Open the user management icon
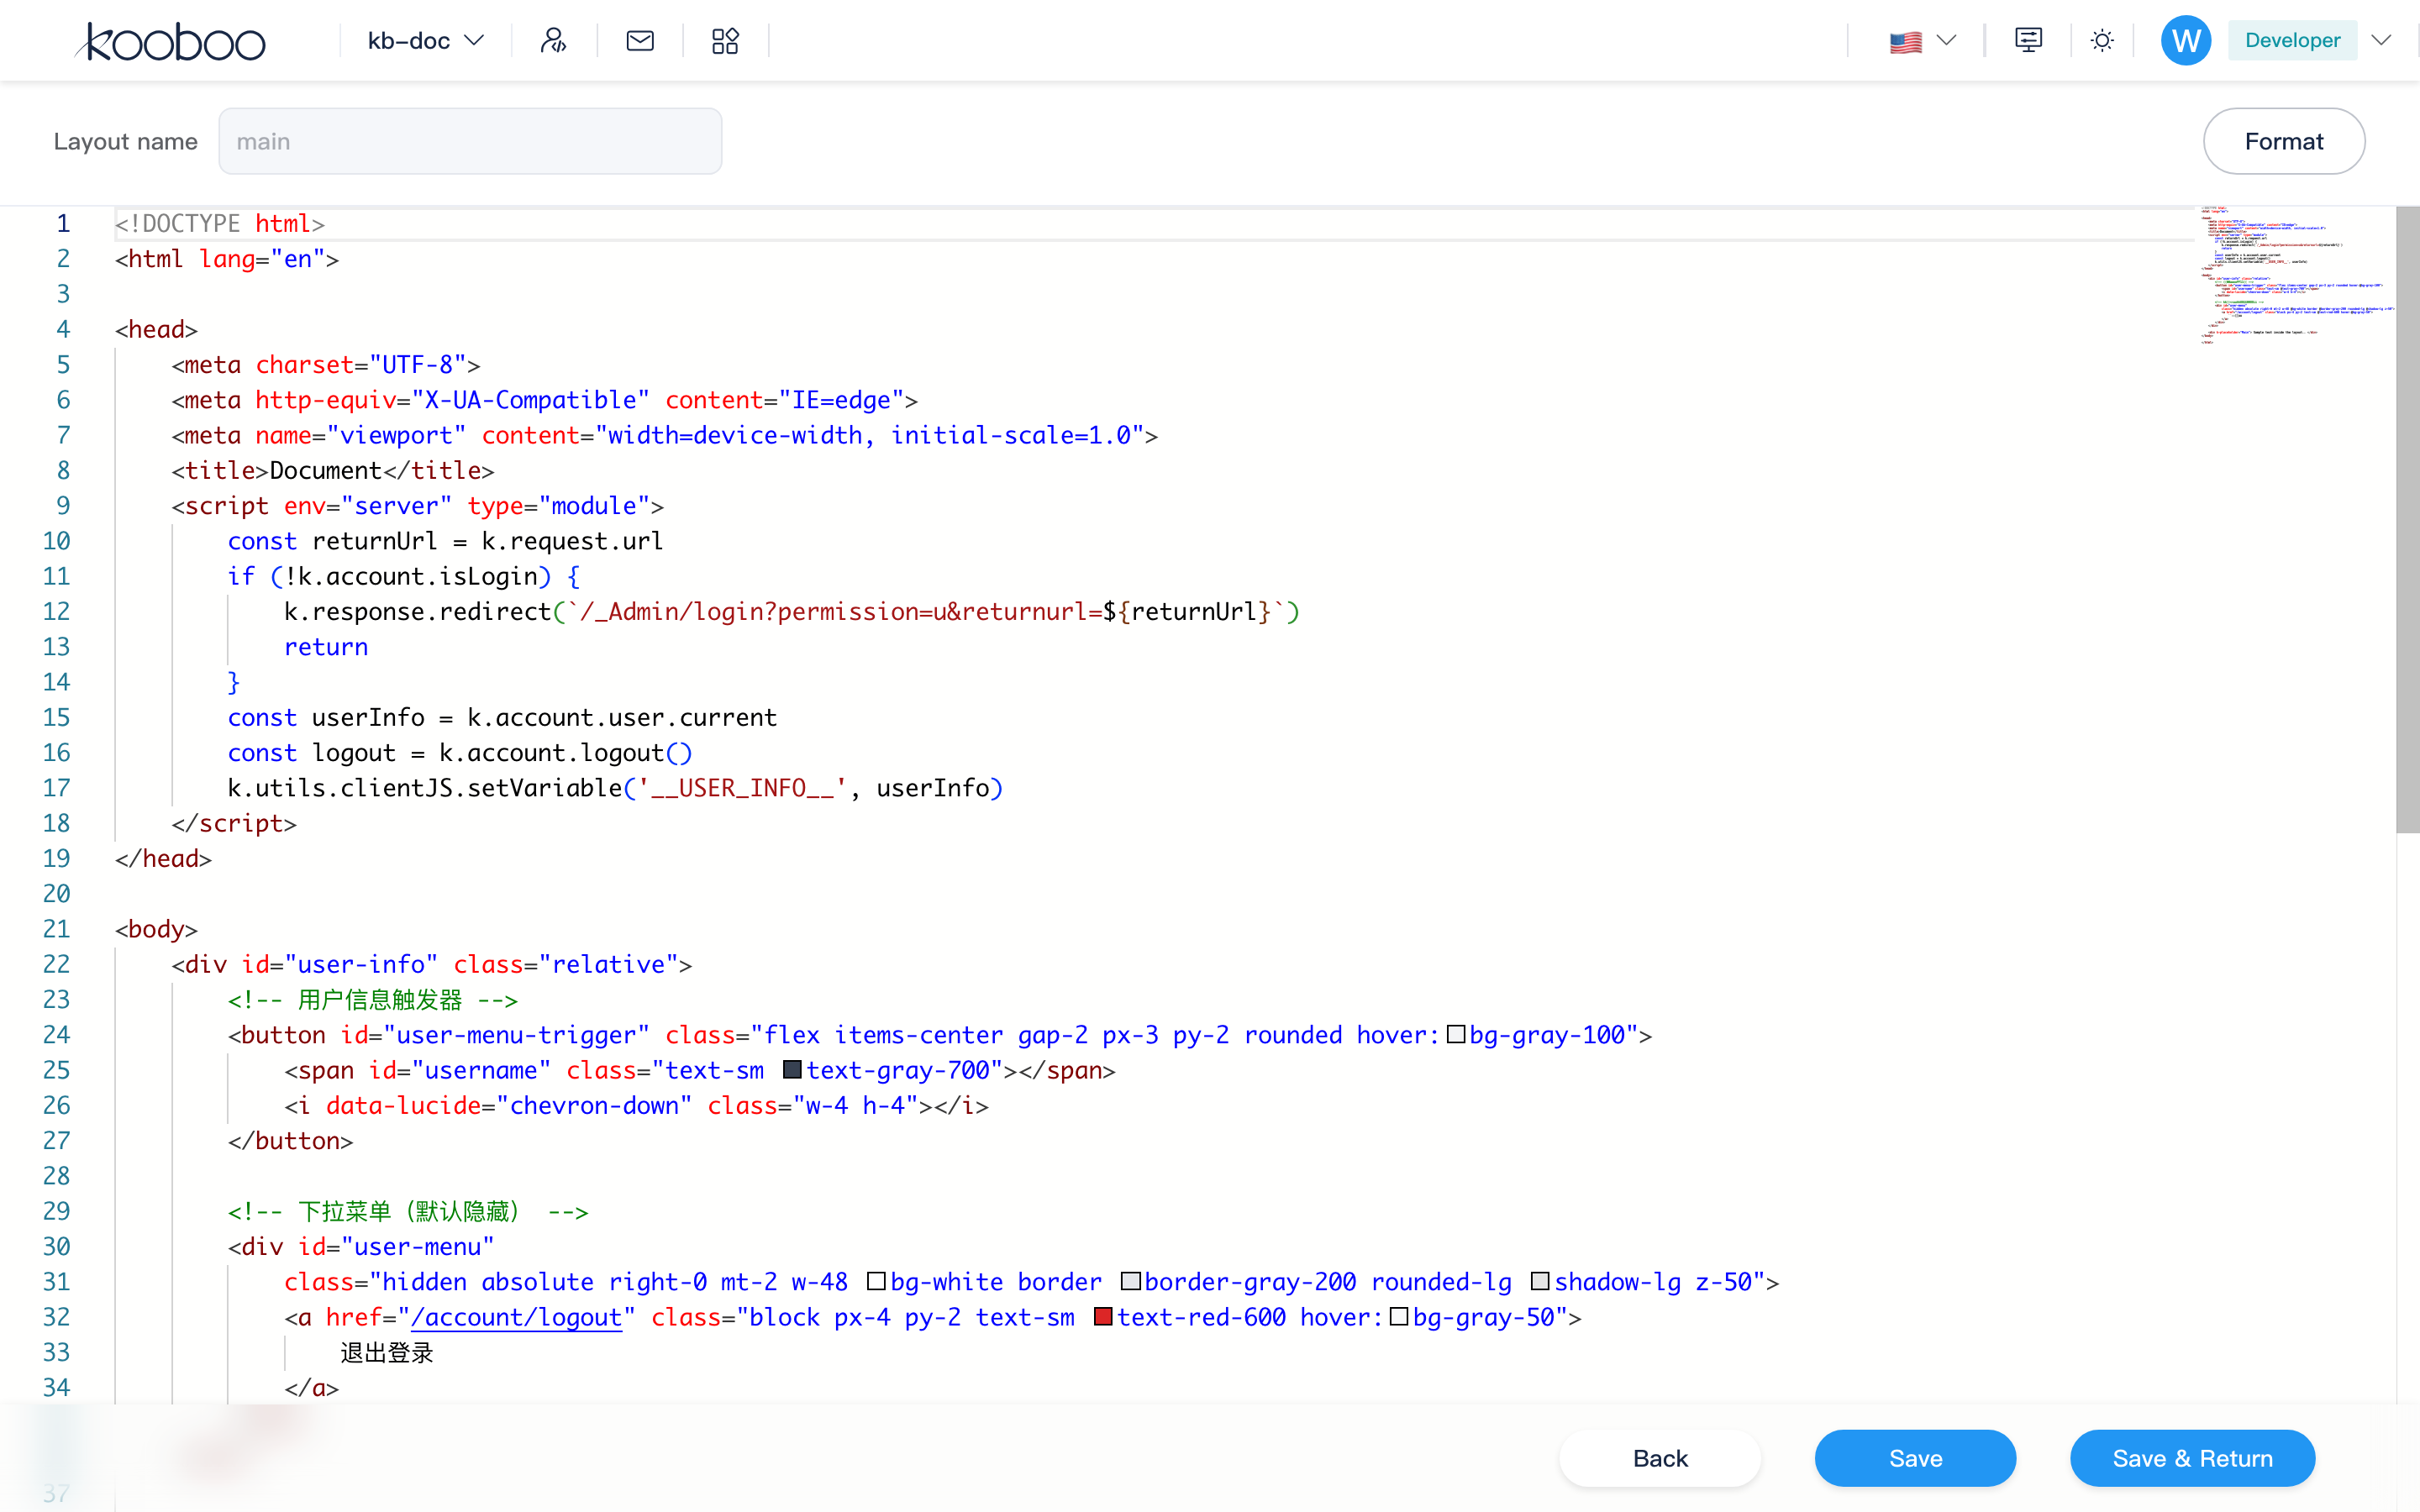Viewport: 2420px width, 1512px height. 553,41
